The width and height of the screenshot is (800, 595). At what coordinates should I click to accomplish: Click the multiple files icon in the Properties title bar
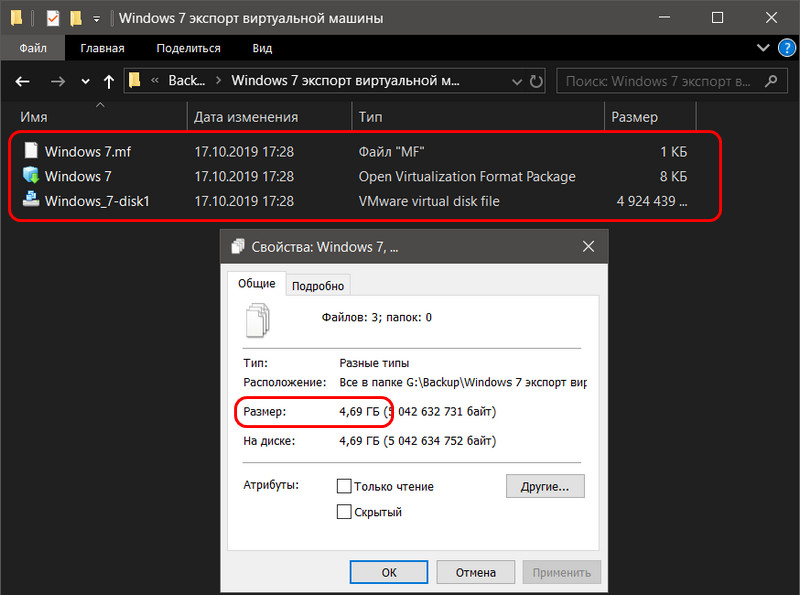tap(237, 246)
